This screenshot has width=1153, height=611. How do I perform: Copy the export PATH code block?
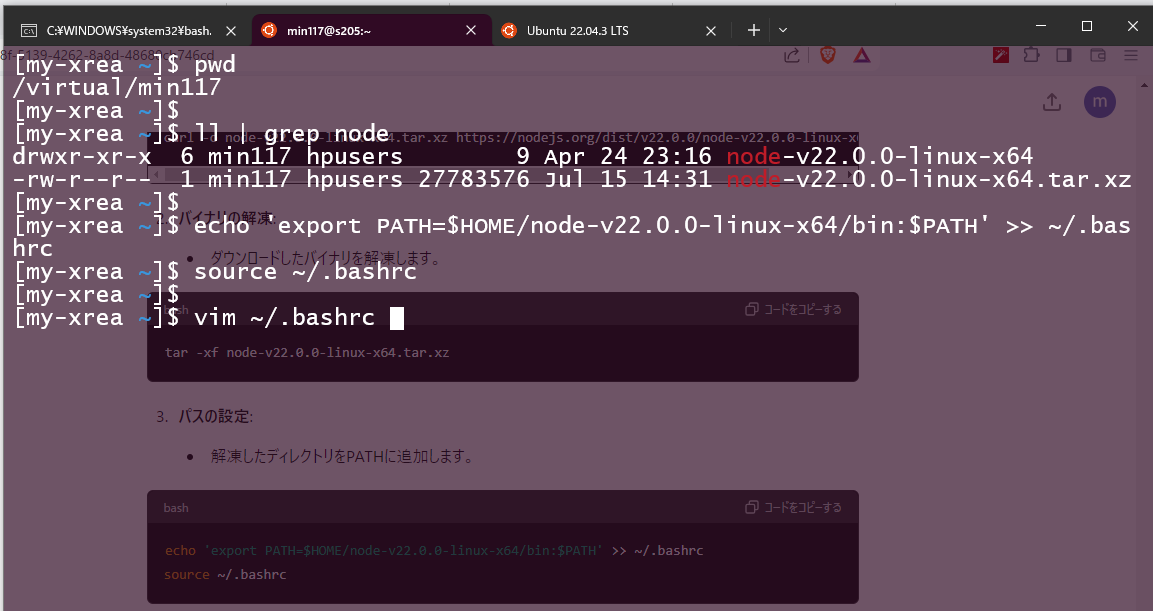pos(791,507)
